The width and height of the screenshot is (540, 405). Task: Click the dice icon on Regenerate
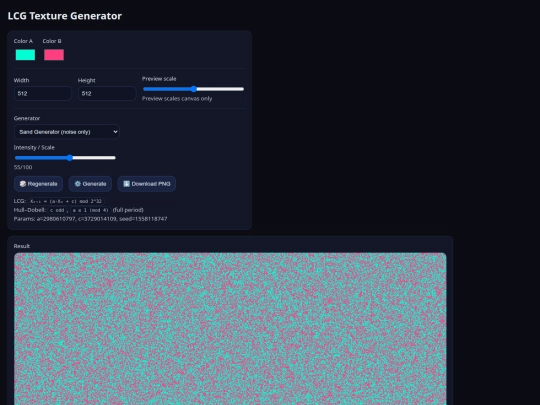coord(23,184)
